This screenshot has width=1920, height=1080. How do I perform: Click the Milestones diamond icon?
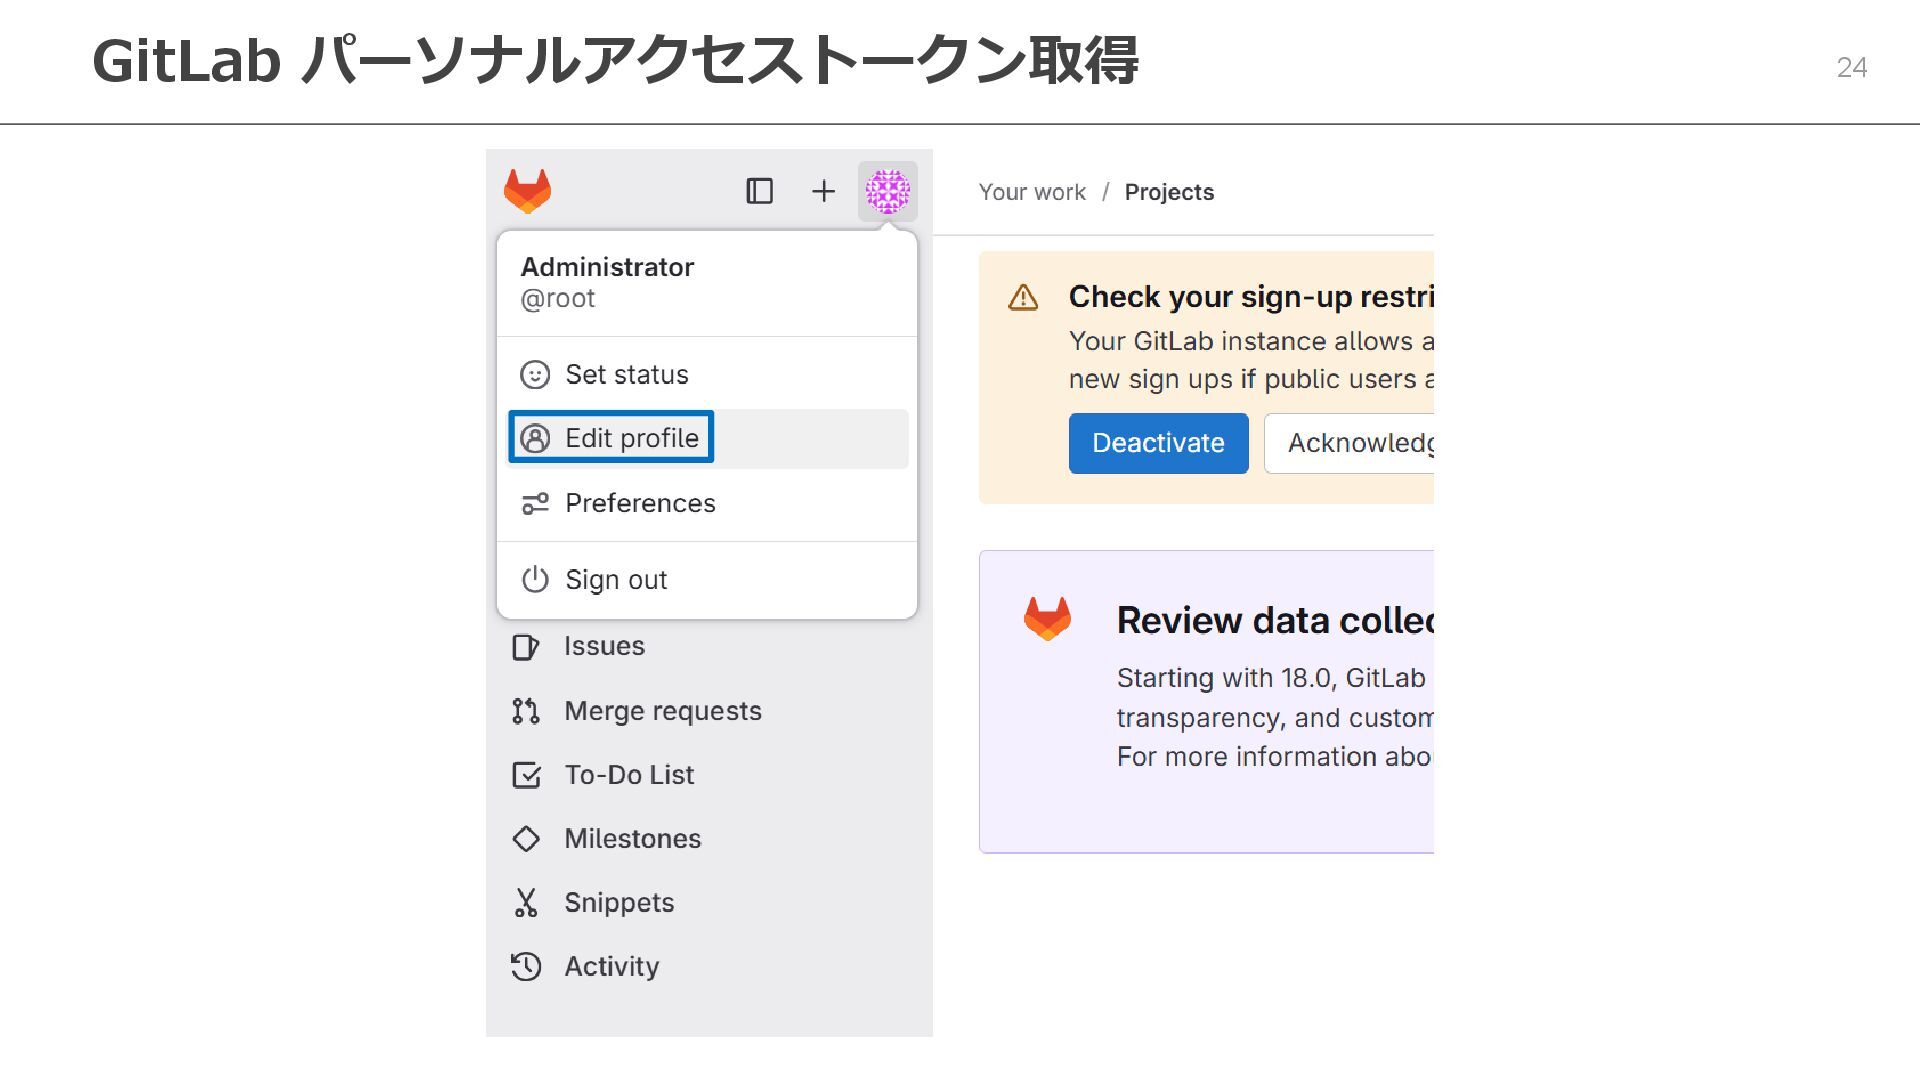(526, 839)
